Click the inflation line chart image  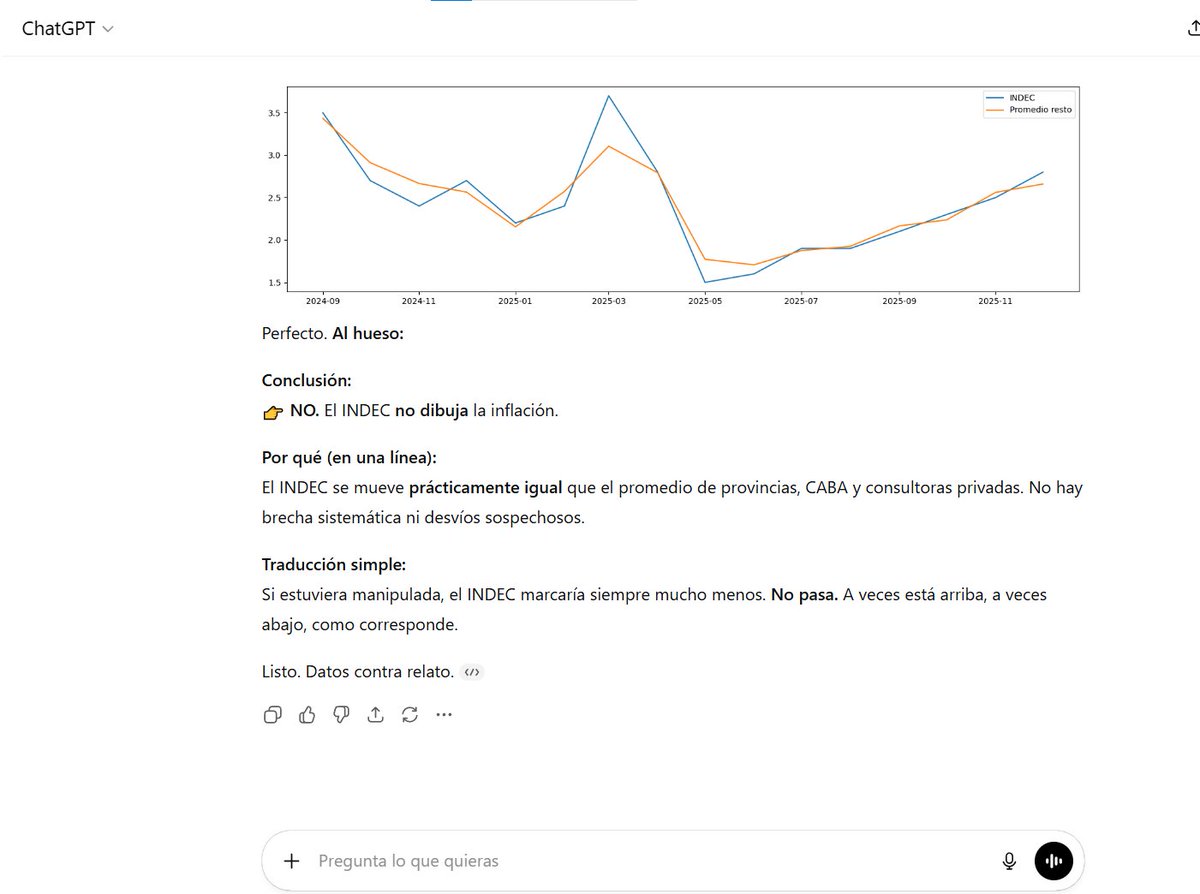pyautogui.click(x=673, y=195)
